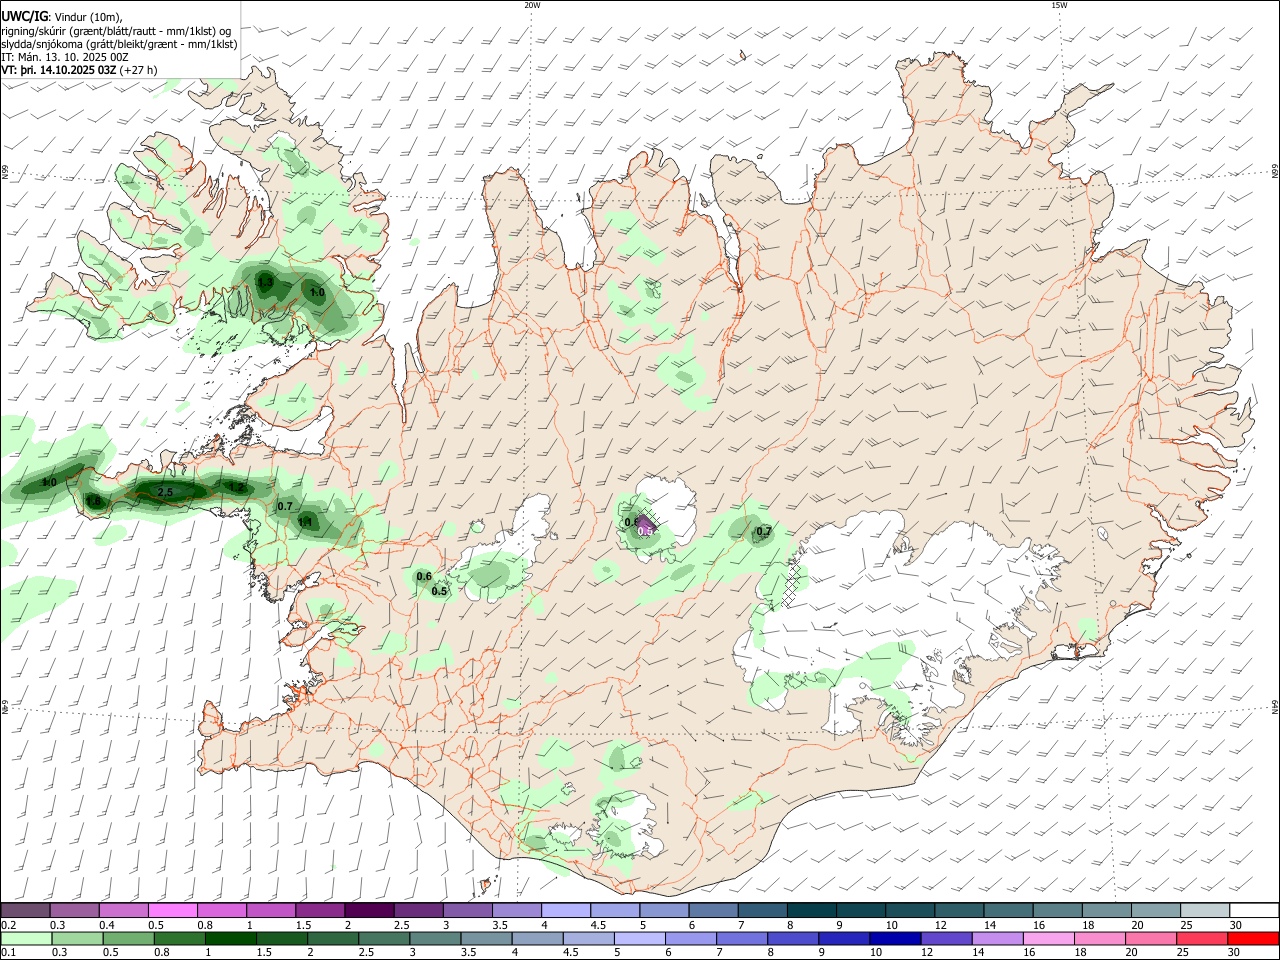
Task: Click the '0.6' precipitation value on the map
Action: coord(424,576)
